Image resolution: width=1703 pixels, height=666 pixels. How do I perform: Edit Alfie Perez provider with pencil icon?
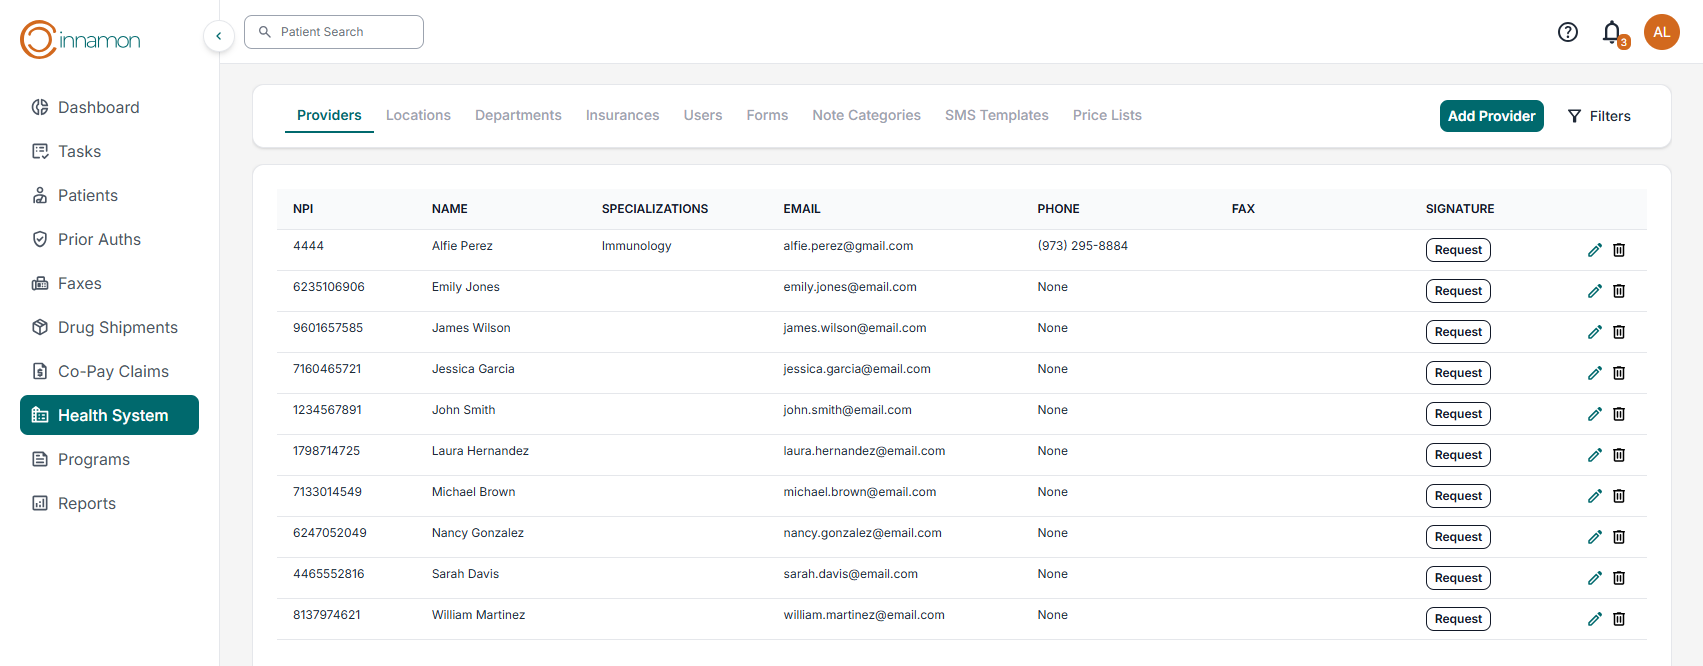1595,250
